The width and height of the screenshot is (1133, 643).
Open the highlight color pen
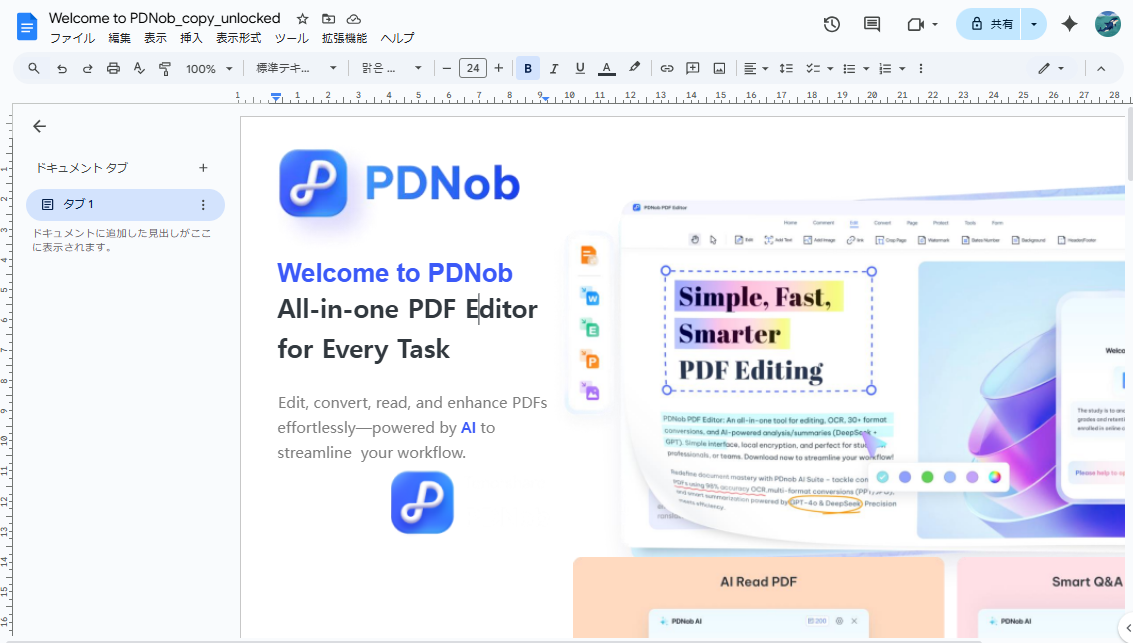click(634, 68)
